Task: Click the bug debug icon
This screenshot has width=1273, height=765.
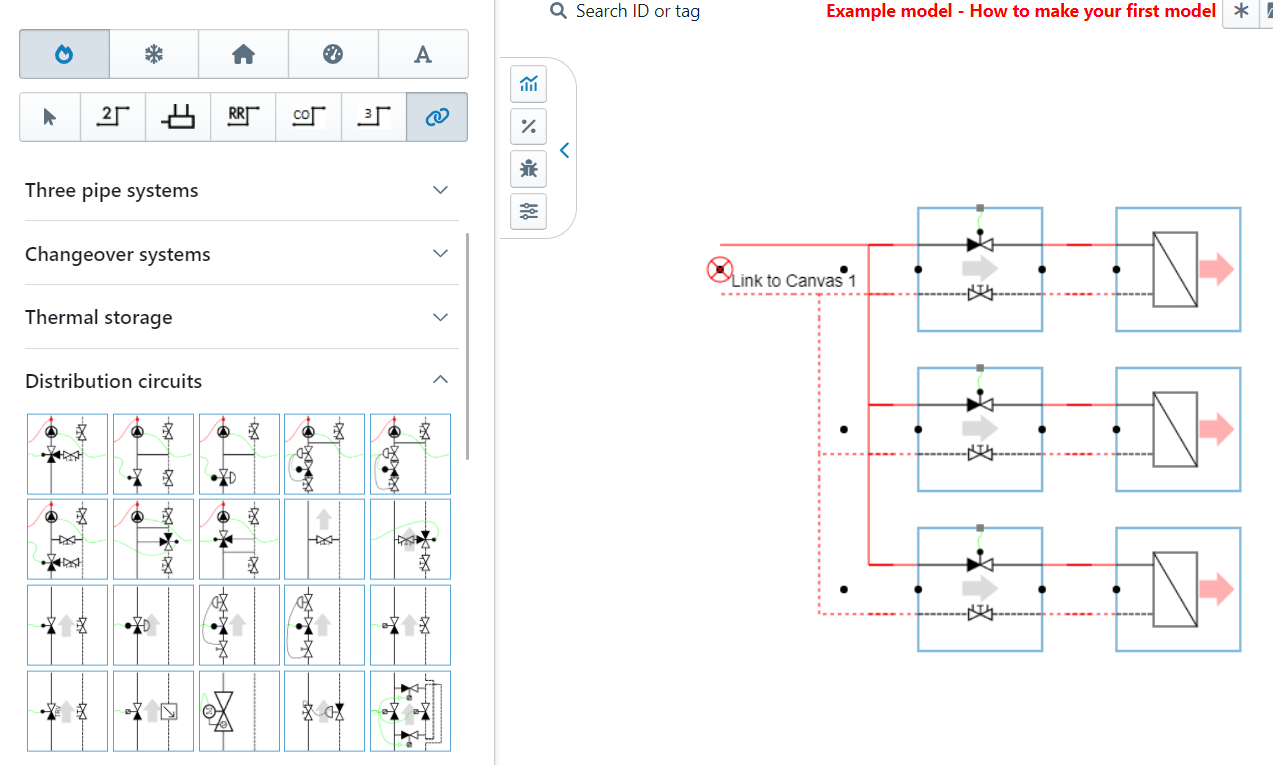Action: (529, 169)
